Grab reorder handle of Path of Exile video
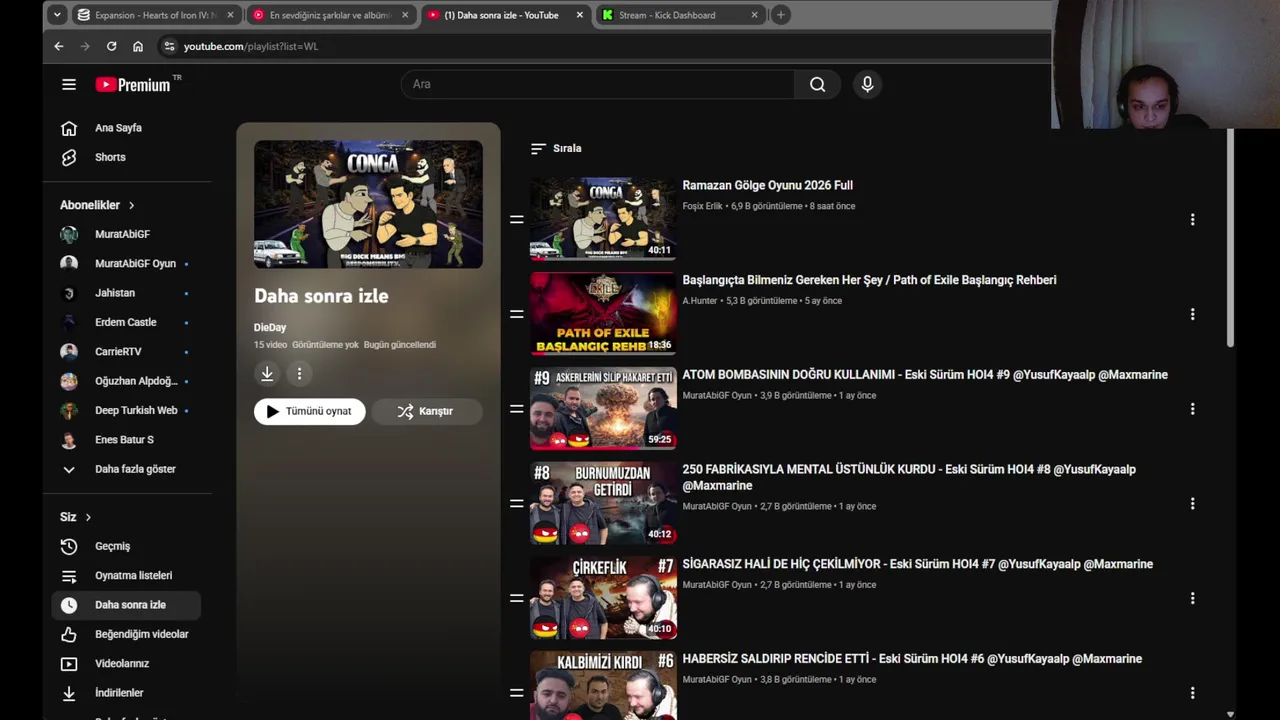This screenshot has width=1280, height=720. tap(517, 314)
